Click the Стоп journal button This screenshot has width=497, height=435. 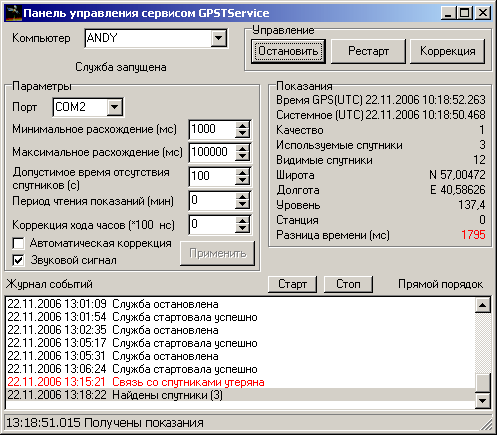[348, 284]
